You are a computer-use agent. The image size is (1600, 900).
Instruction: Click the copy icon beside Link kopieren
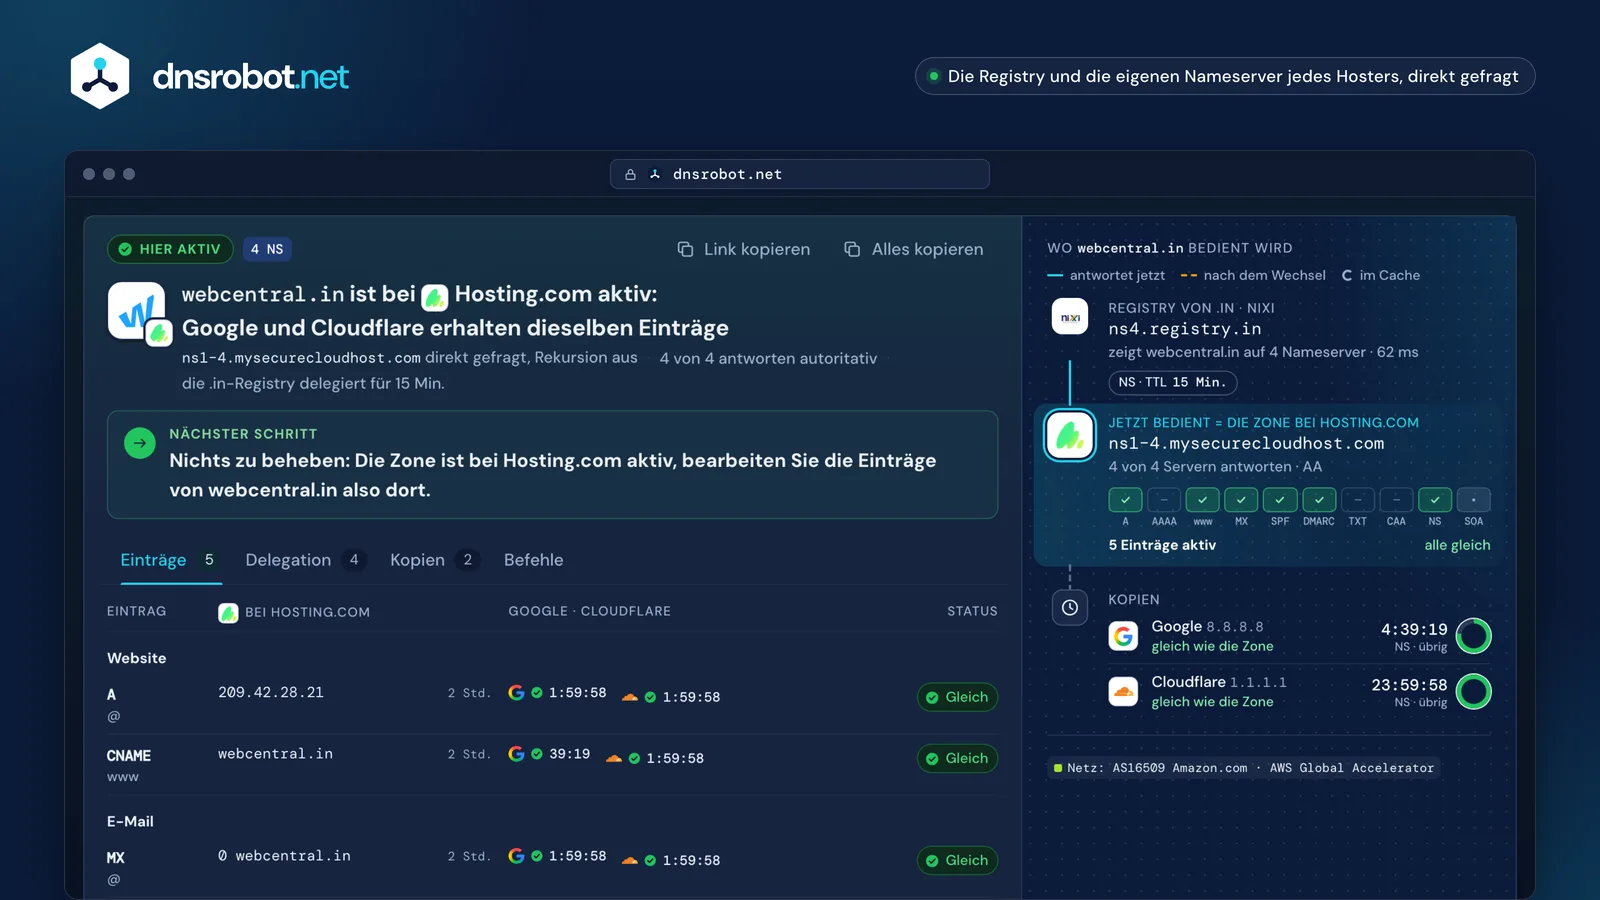tap(685, 249)
